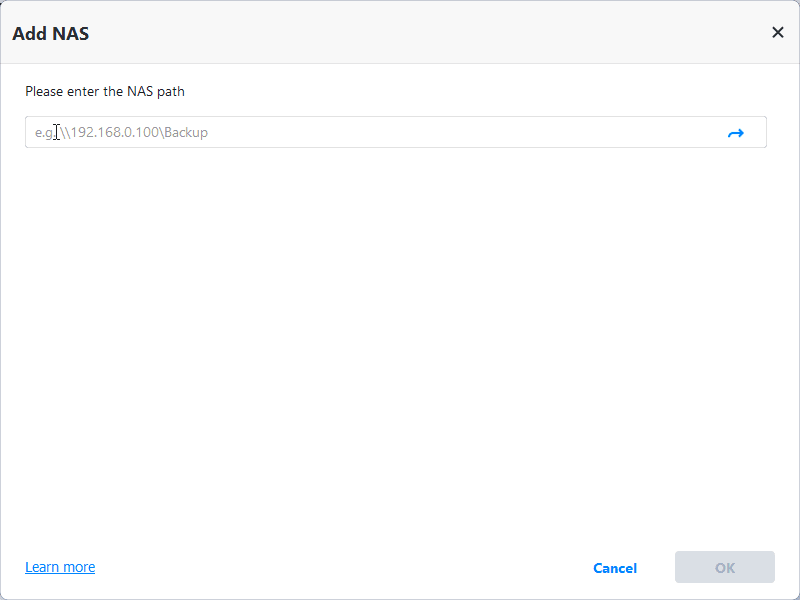Viewport: 800px width, 600px height.
Task: Open the Learn more link
Action: coord(60,567)
